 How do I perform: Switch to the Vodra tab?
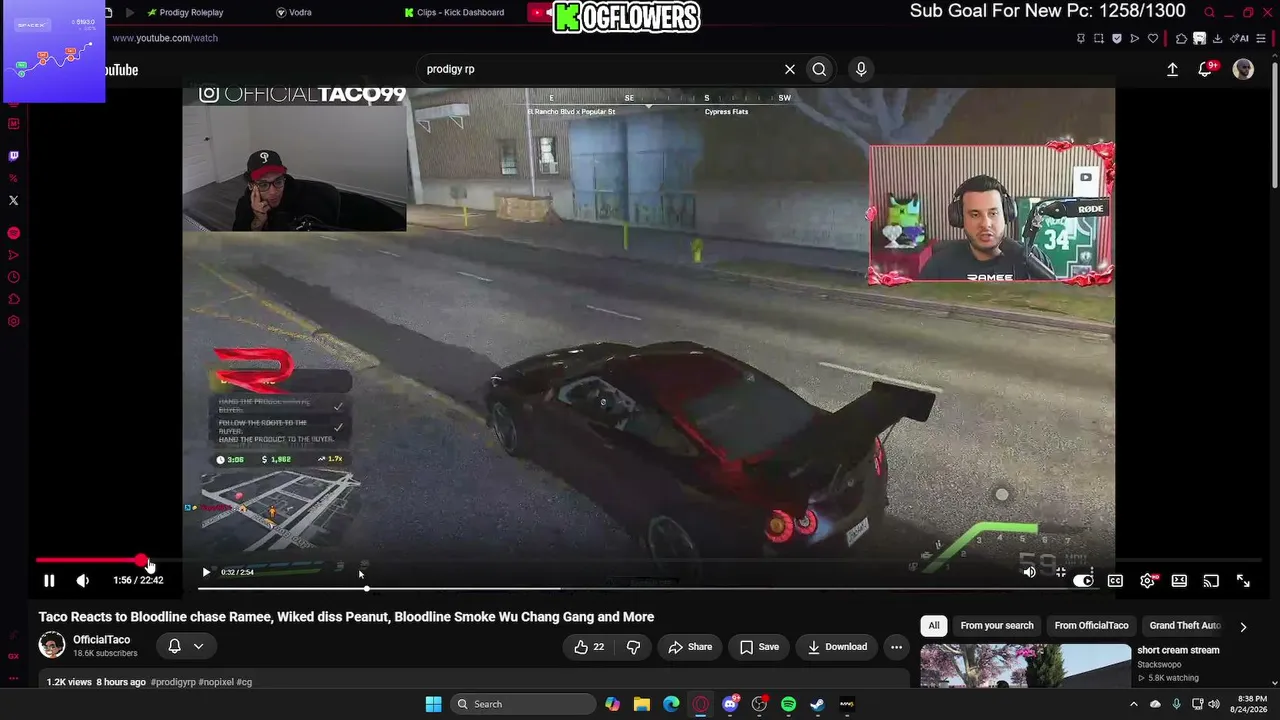tap(294, 12)
